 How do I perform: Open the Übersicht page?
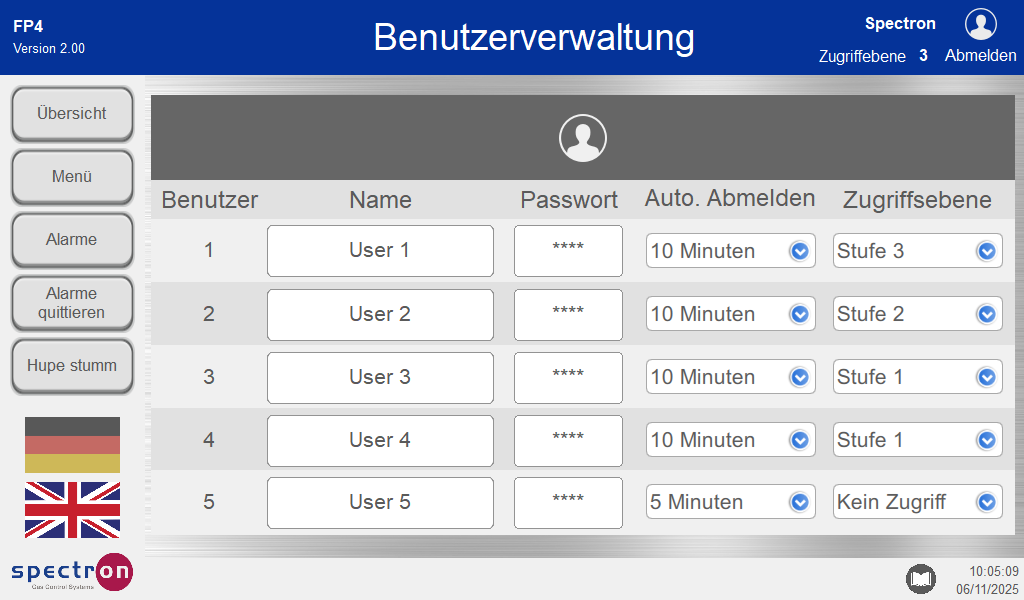(x=72, y=114)
